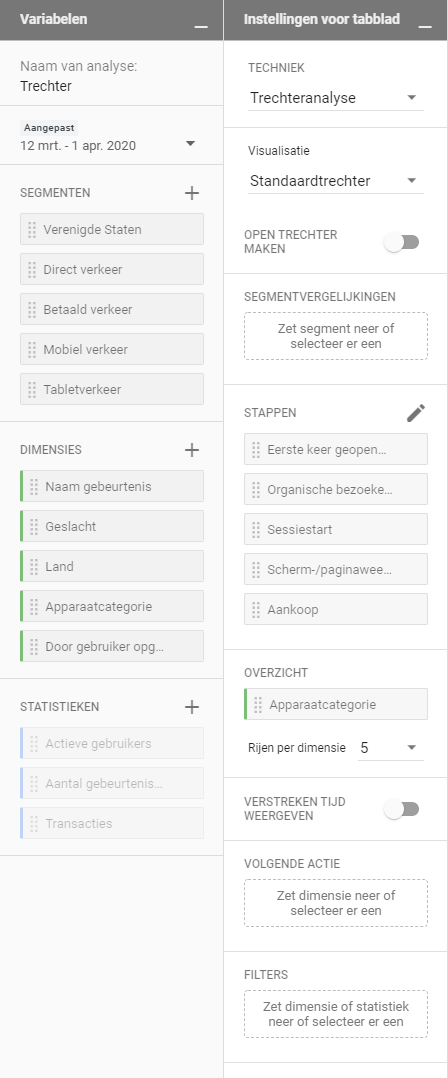Image resolution: width=448 pixels, height=1078 pixels.
Task: Open Visualisatie dropdown showing Standaardtrechter
Action: tap(336, 182)
